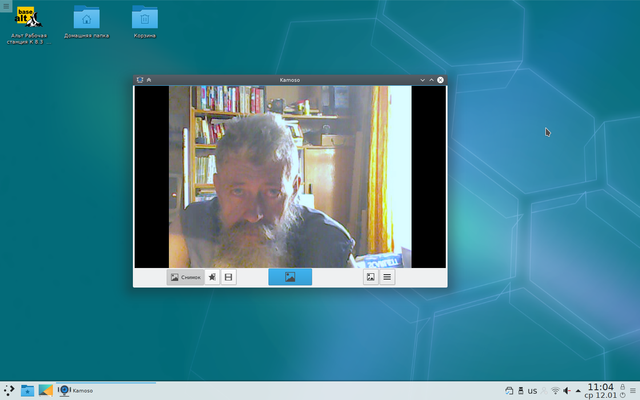Take a picture with the blue capture button
This screenshot has height=400, width=640.
(290, 277)
